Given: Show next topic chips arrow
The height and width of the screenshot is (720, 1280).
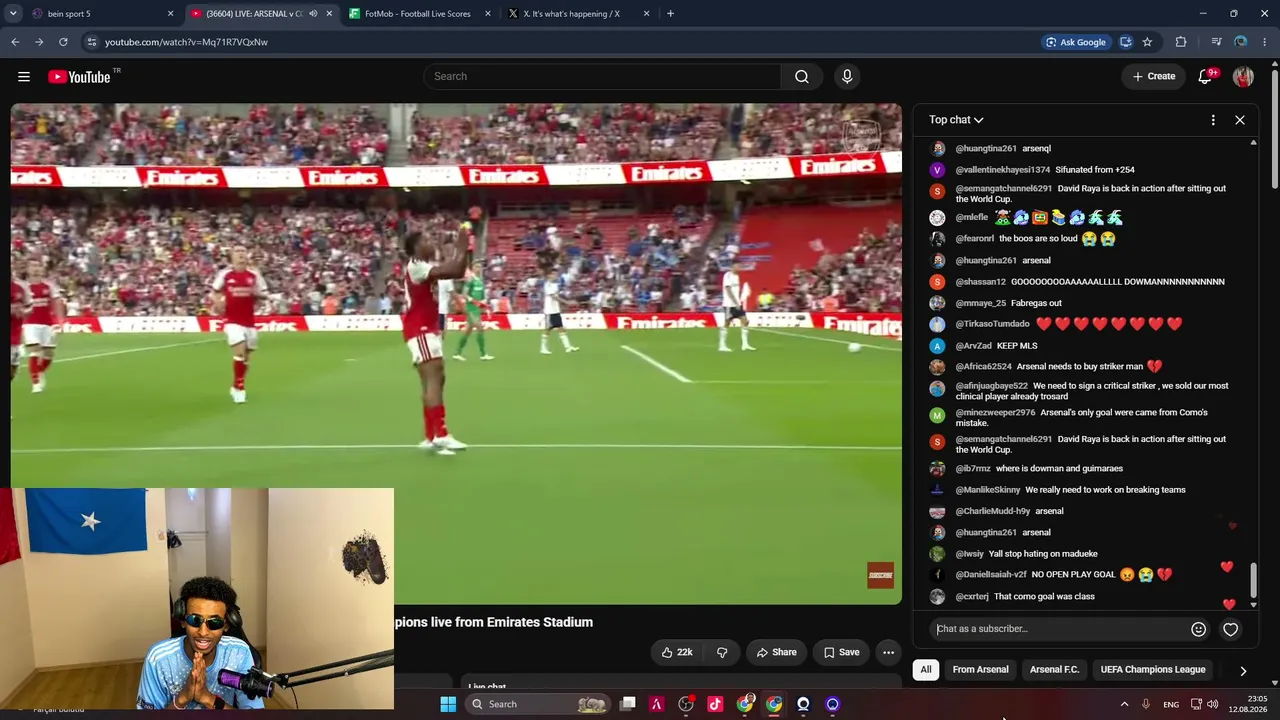Looking at the screenshot, I should point(1243,671).
